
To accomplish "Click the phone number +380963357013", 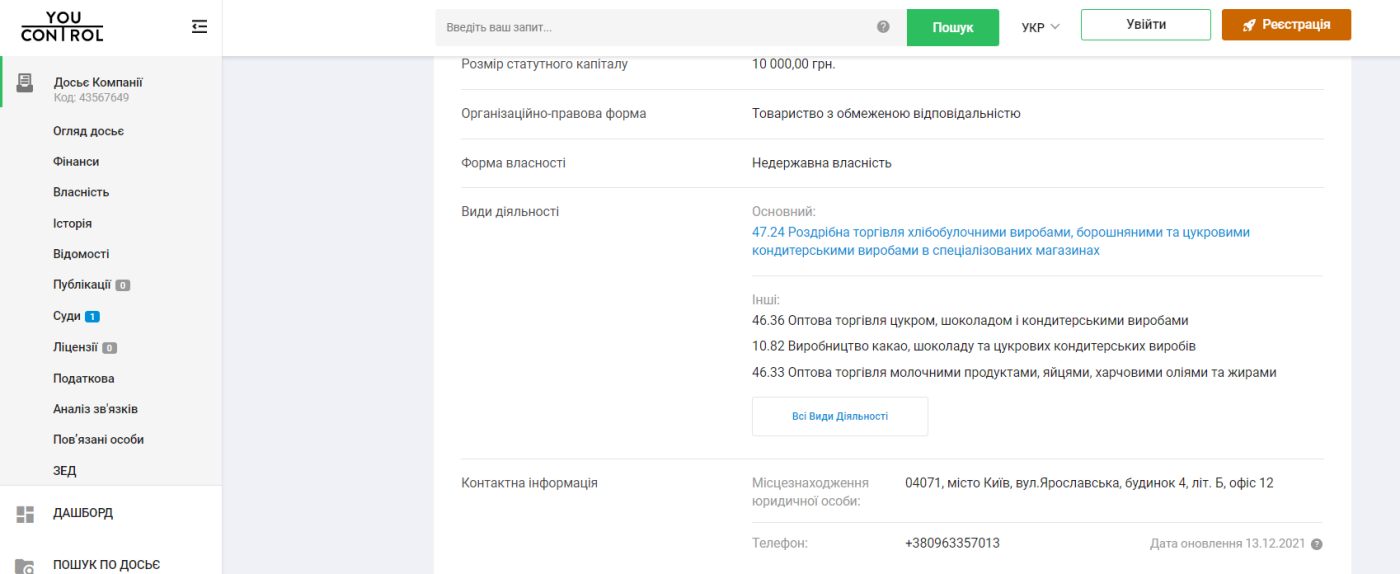I will 952,543.
